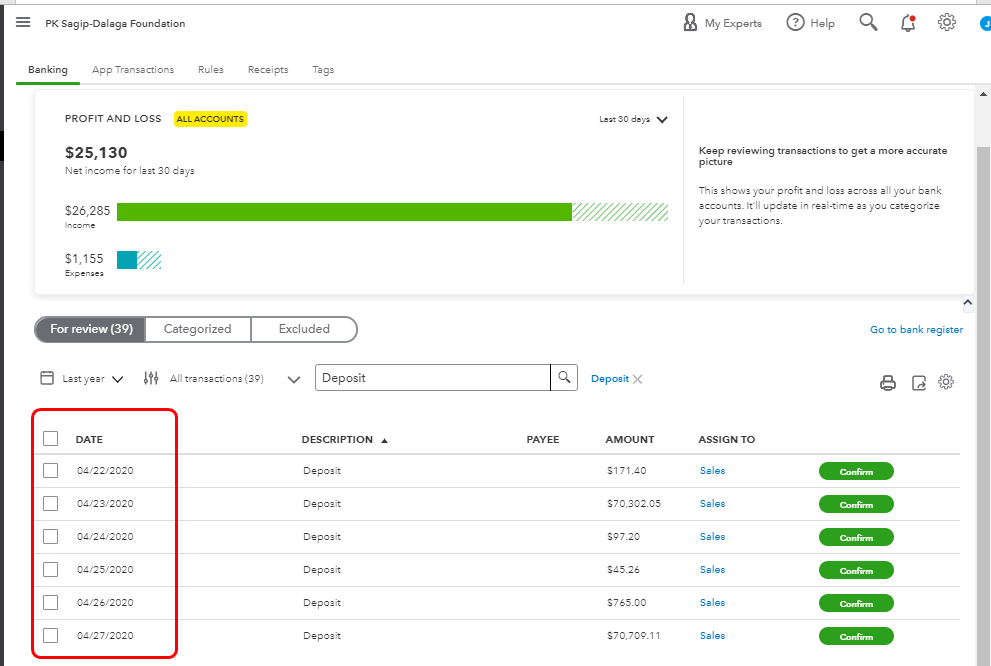Screen dimensions: 991x666
Task: Click the $25,130 net income figure
Action: coord(96,152)
